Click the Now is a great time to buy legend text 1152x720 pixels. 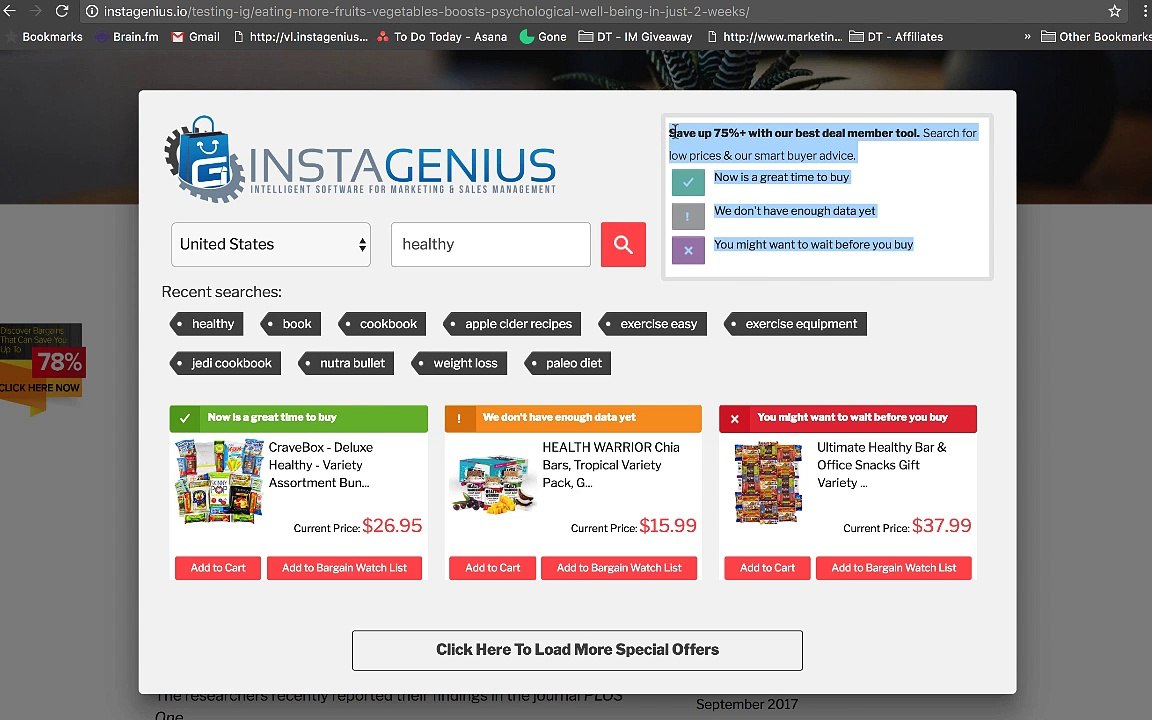782,177
